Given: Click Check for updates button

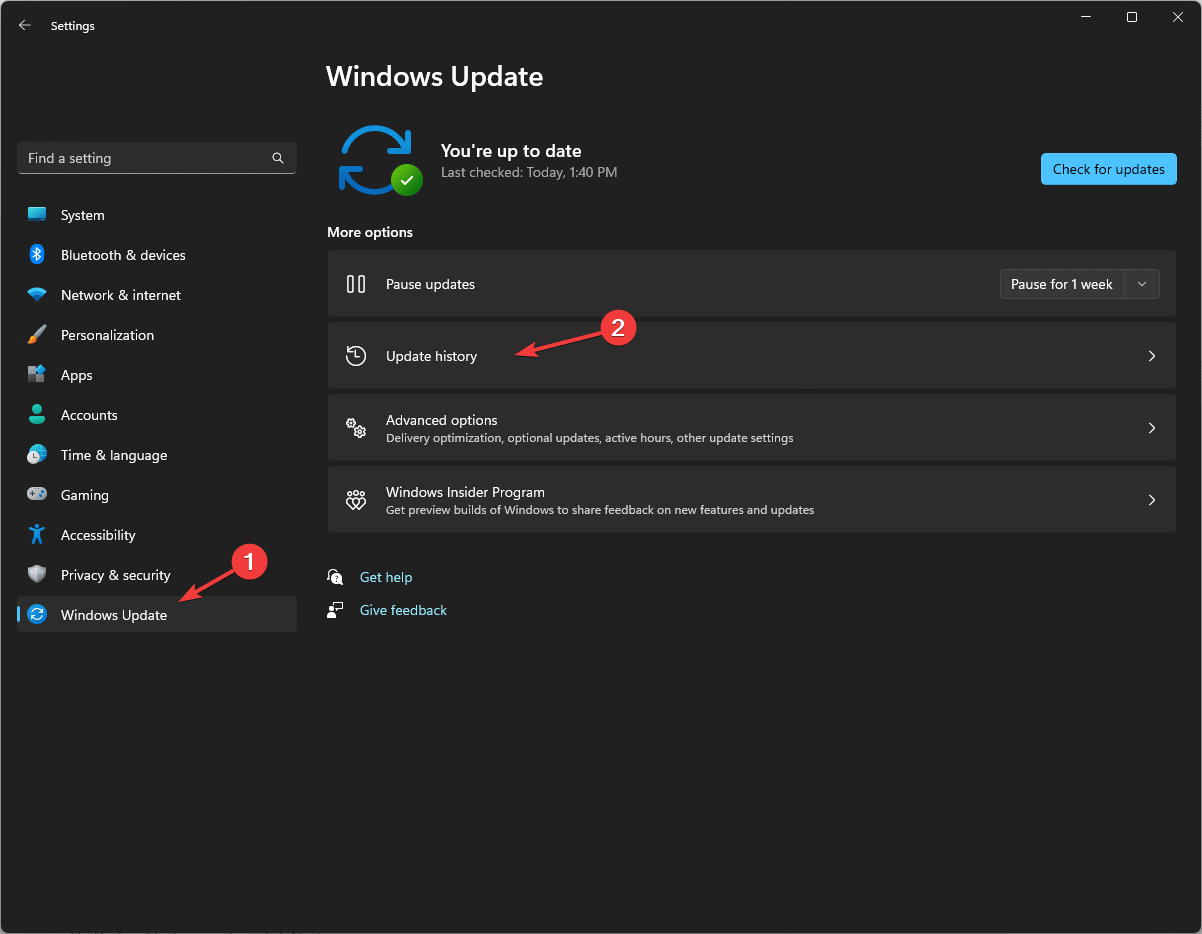Looking at the screenshot, I should coord(1108,169).
